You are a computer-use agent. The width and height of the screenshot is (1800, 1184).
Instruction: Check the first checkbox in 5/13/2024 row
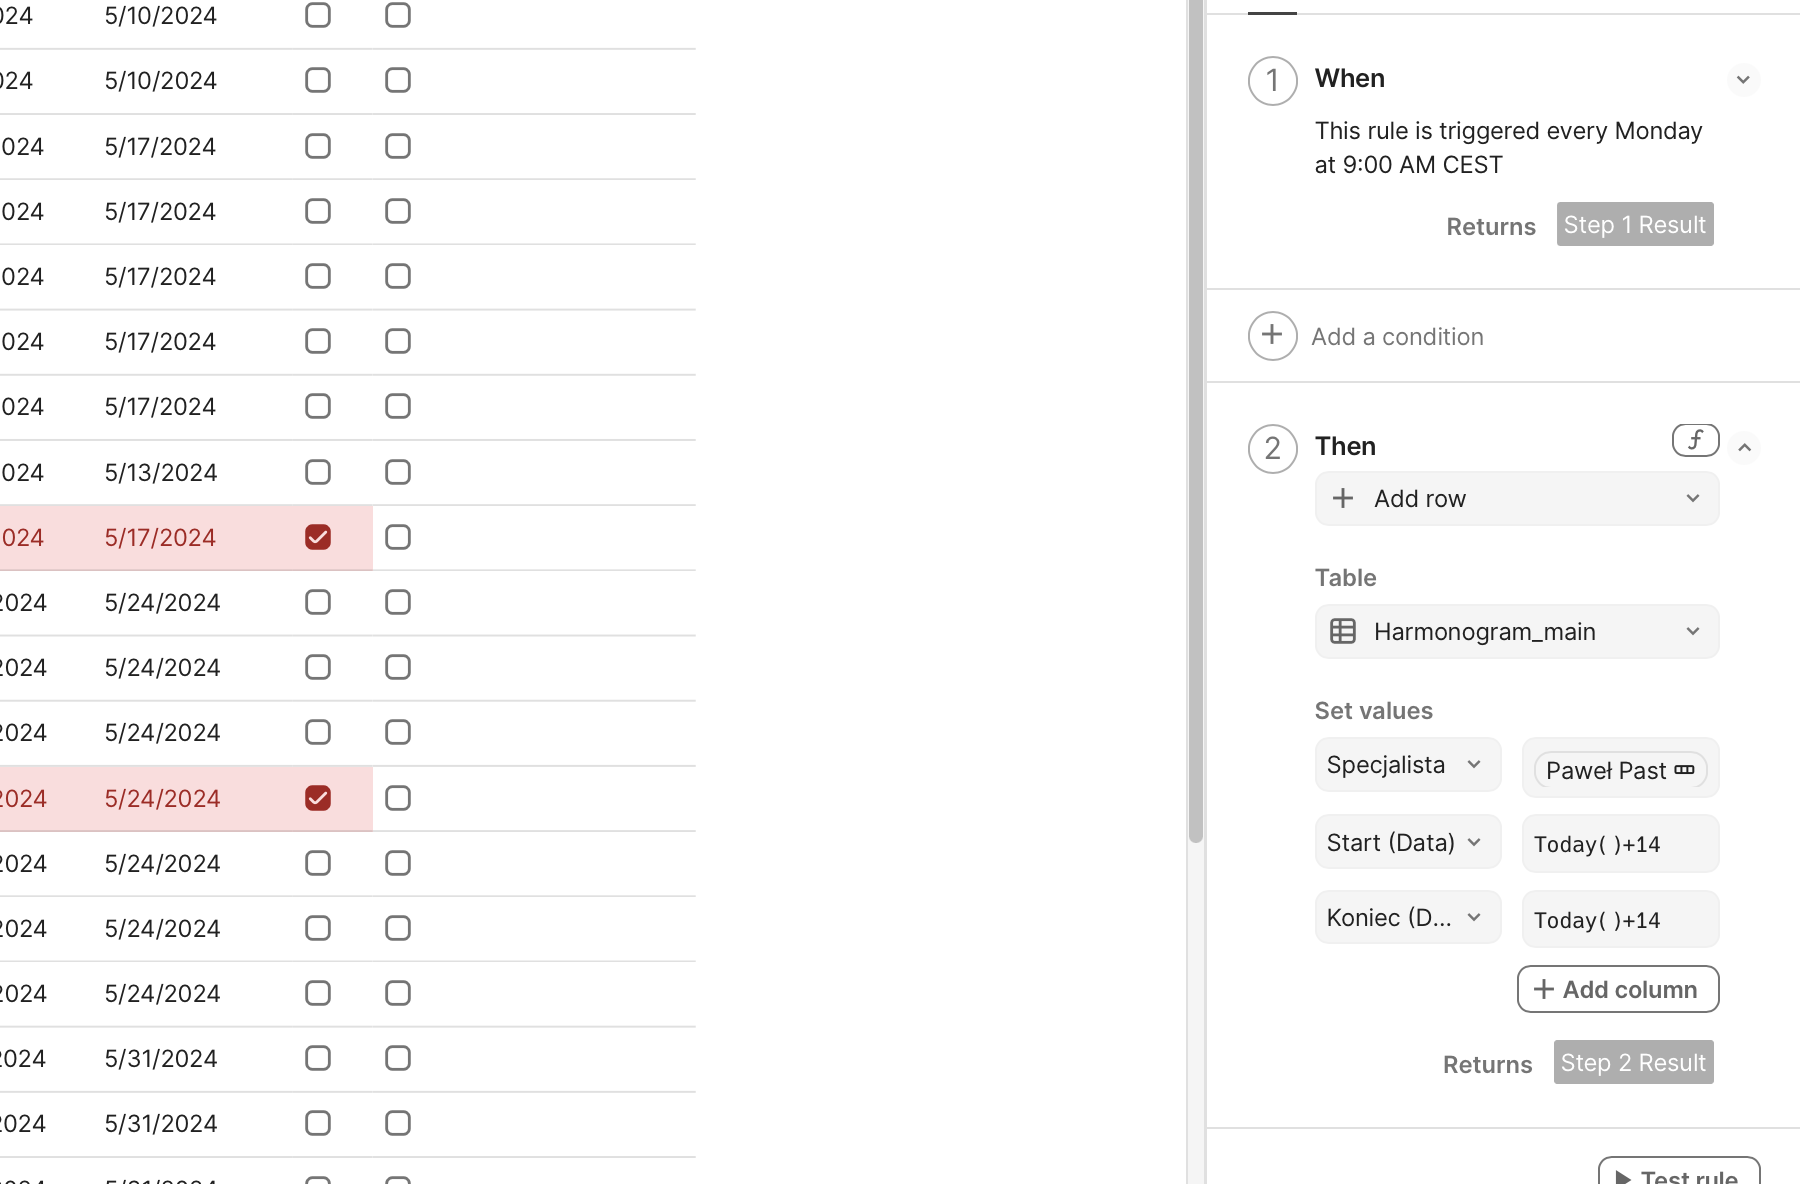318,473
